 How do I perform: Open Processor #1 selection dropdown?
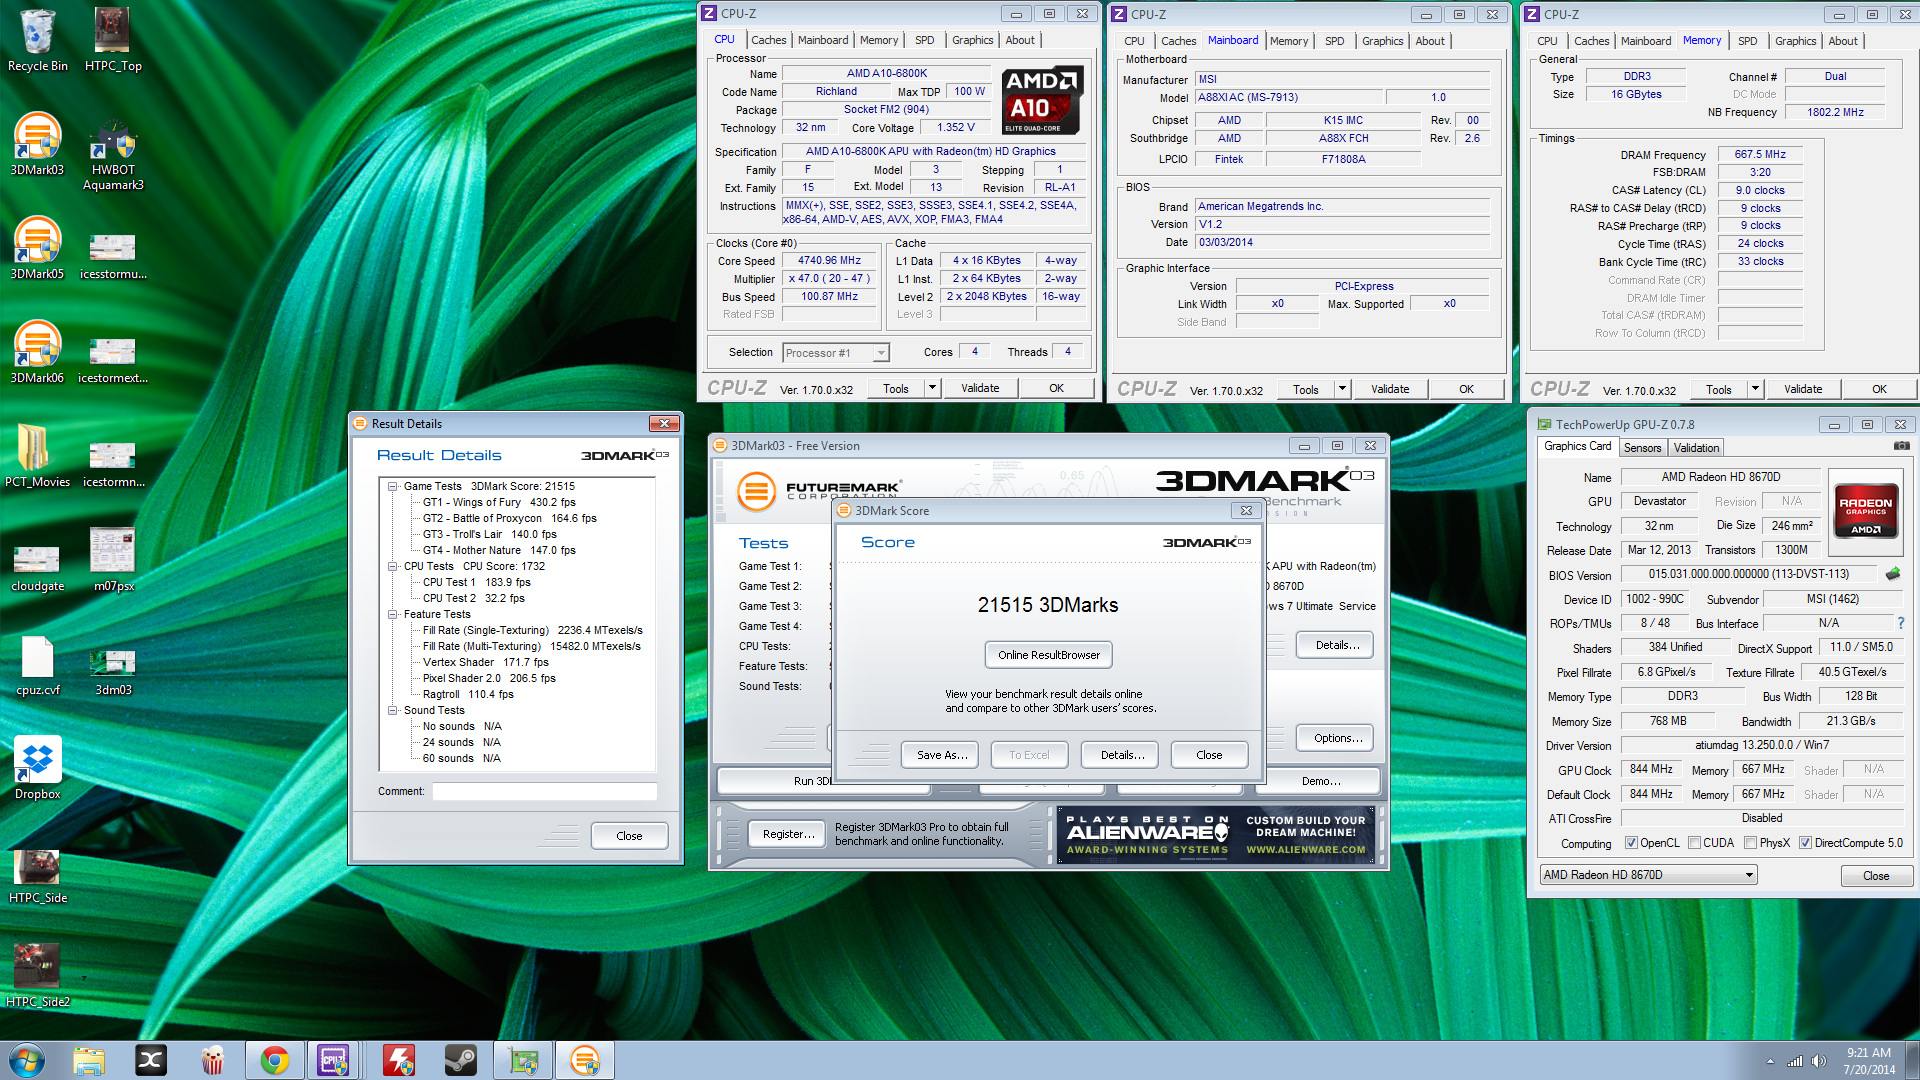pyautogui.click(x=880, y=353)
